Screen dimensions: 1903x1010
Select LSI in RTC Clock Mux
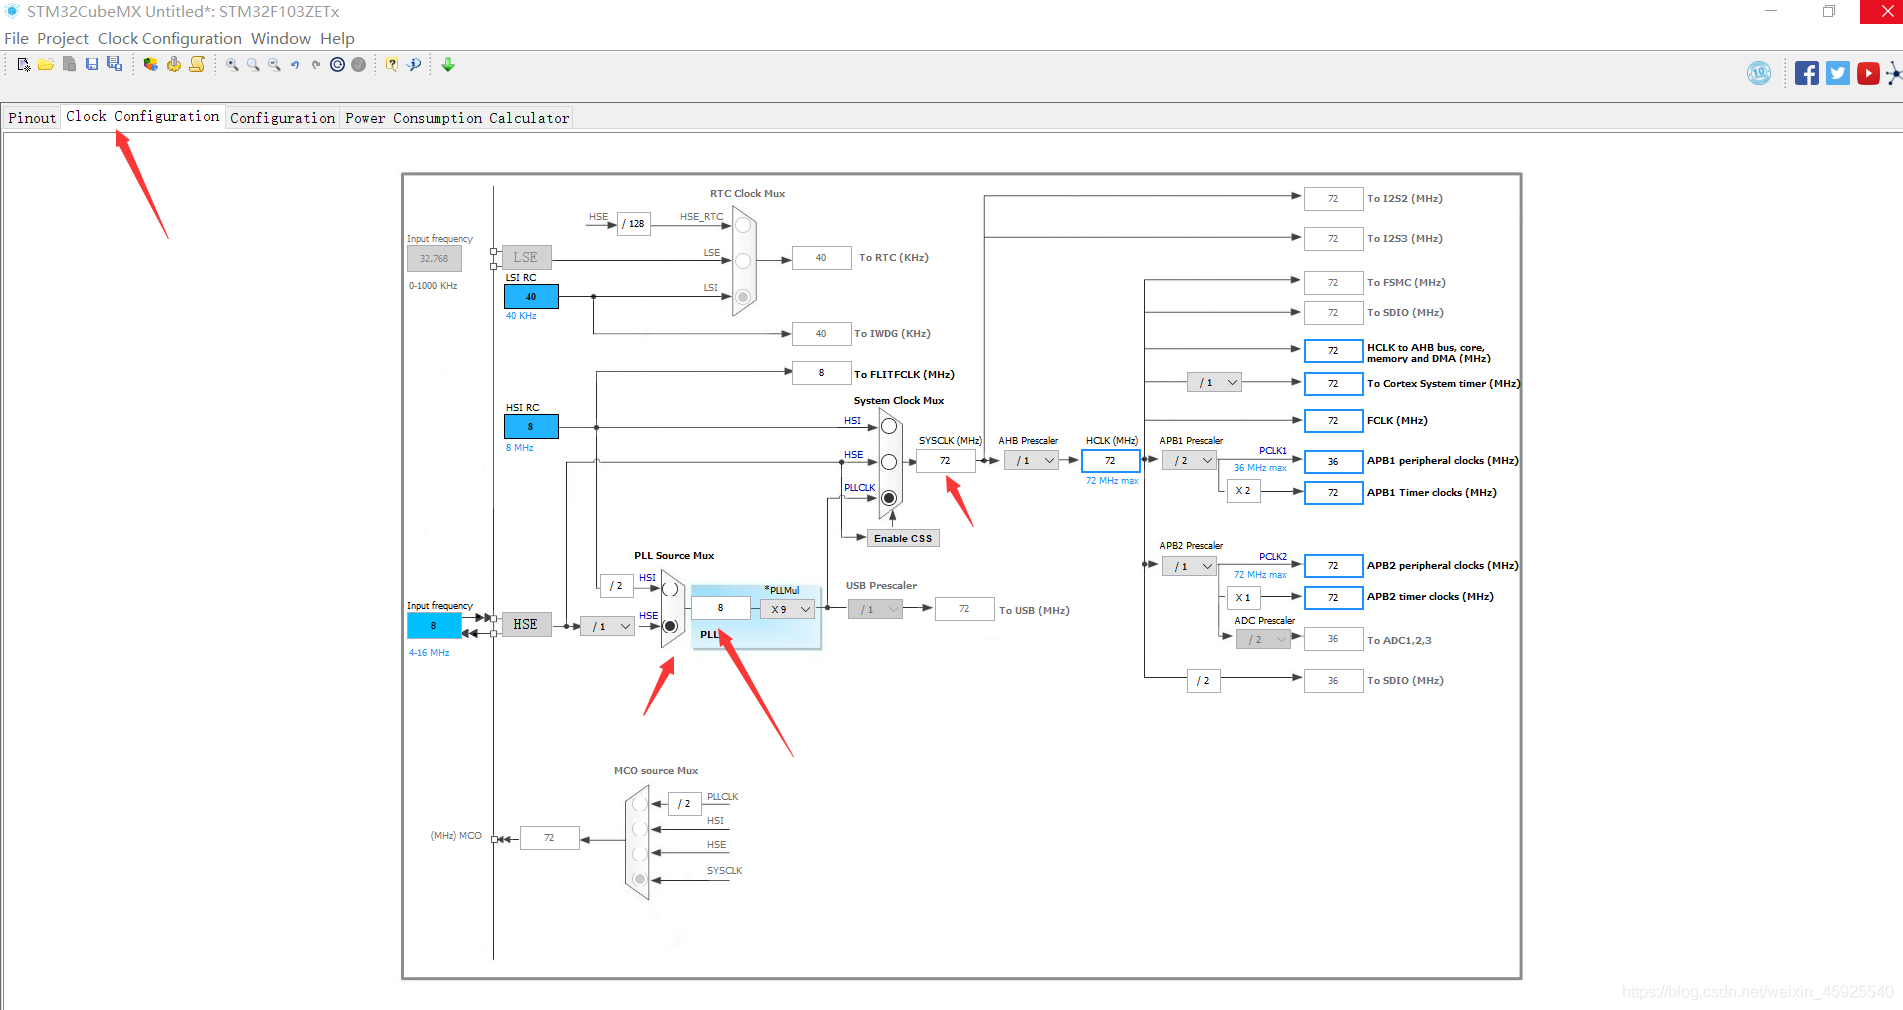[x=743, y=296]
